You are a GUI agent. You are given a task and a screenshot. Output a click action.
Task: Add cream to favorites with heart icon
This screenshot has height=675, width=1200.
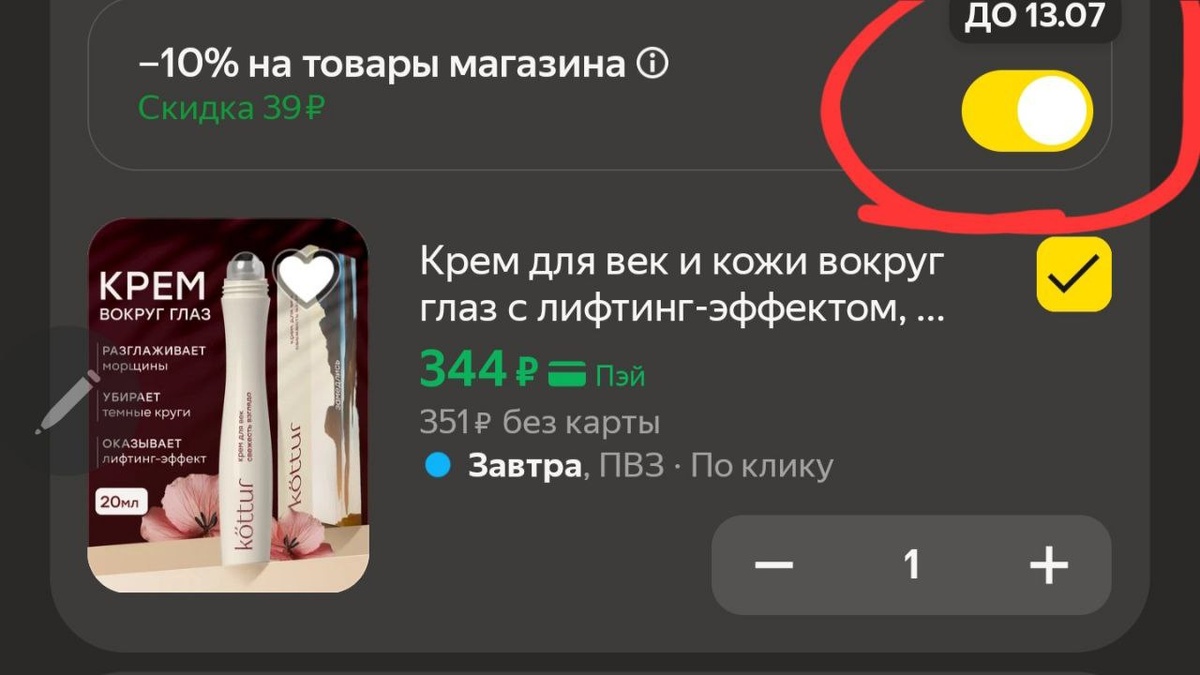pos(306,277)
